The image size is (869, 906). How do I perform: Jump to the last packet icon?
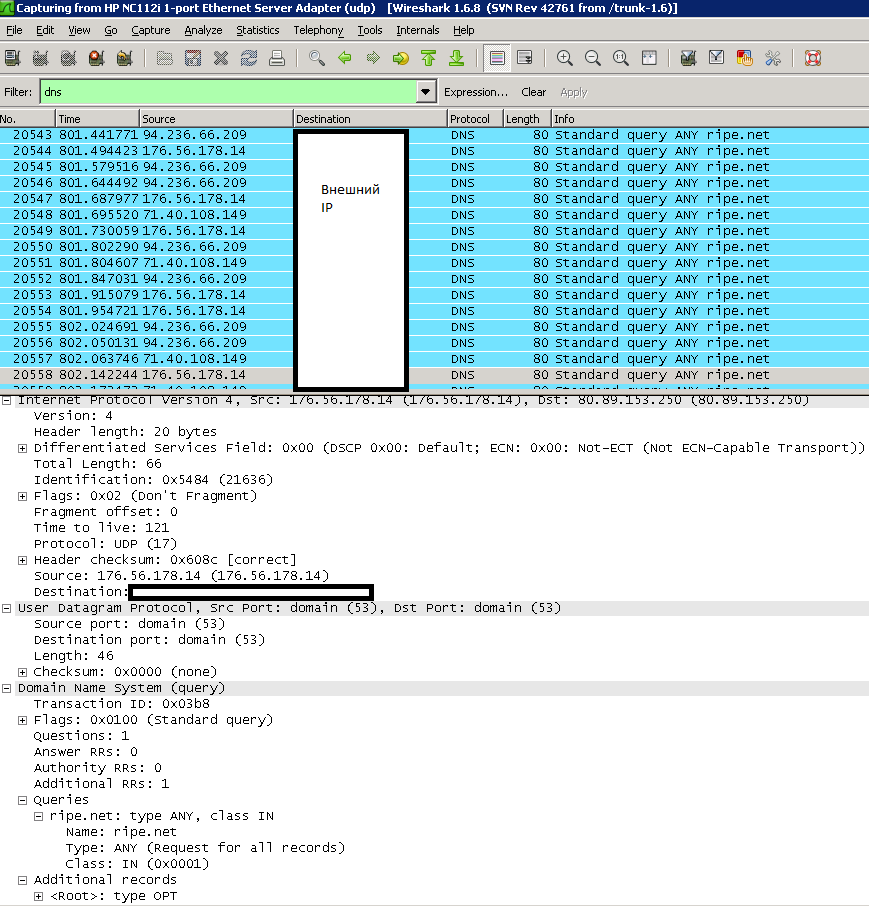457,58
